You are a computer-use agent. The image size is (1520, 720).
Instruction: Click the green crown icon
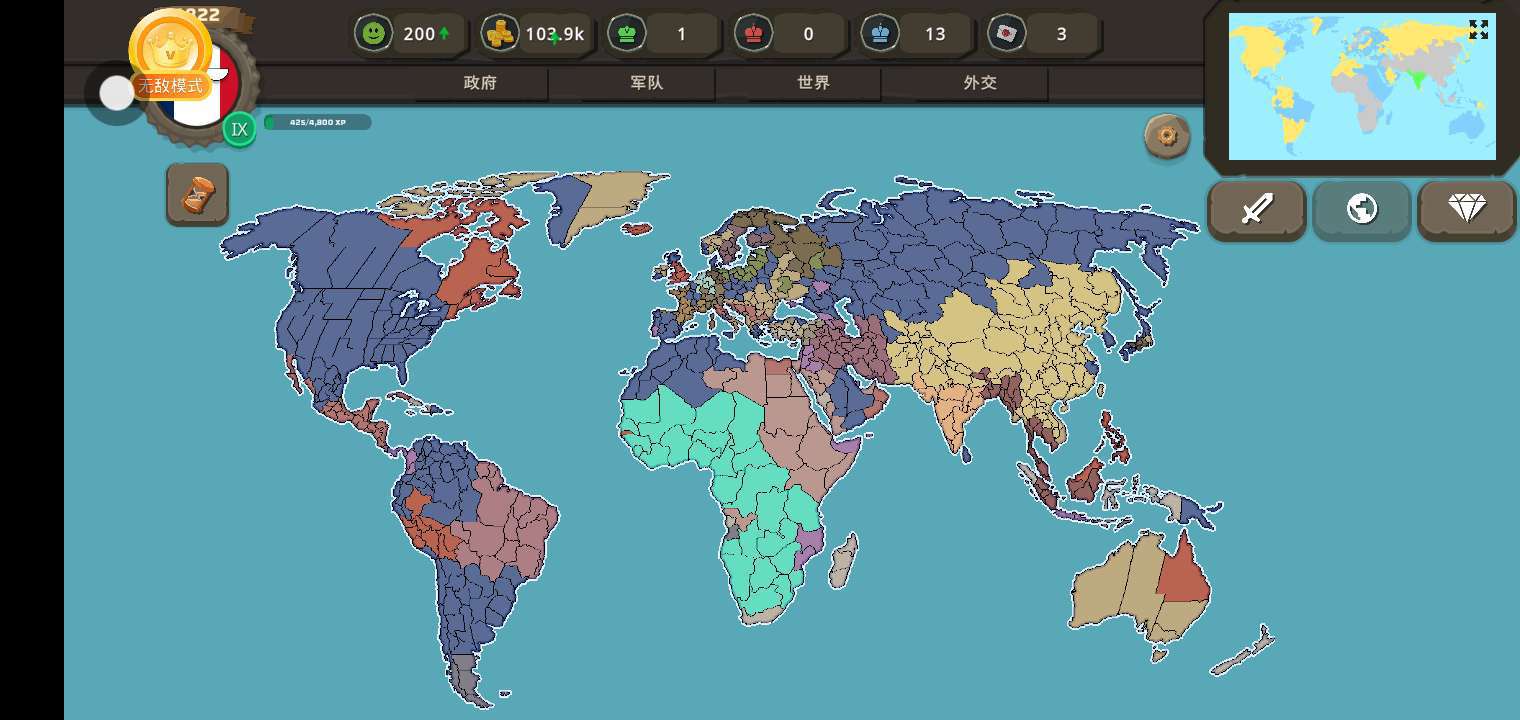click(627, 34)
